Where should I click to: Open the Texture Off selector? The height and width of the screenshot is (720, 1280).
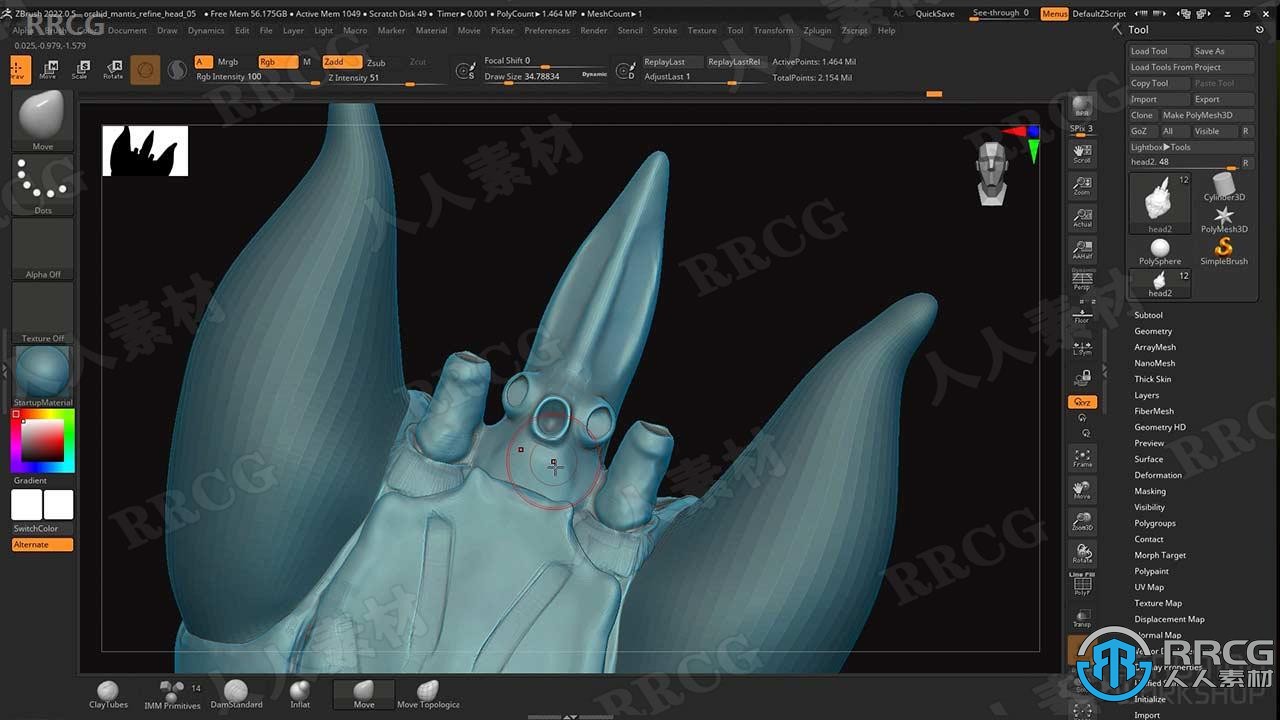click(x=43, y=313)
